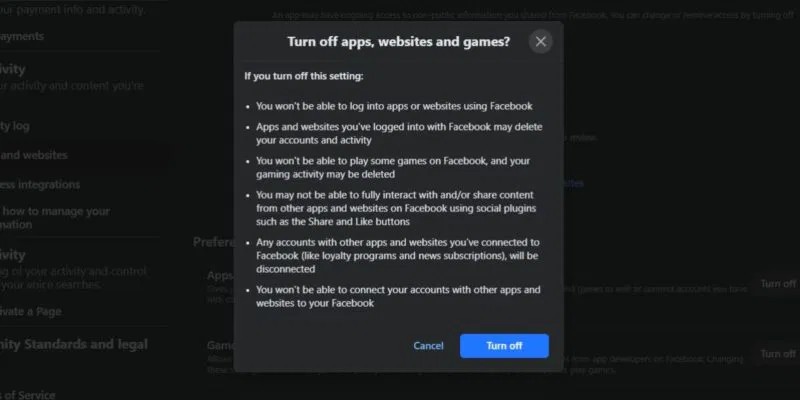This screenshot has height=400, width=800.
Task: Click the bullet mentioning loyalty programs and news subscriptions
Action: pyautogui.click(x=397, y=255)
